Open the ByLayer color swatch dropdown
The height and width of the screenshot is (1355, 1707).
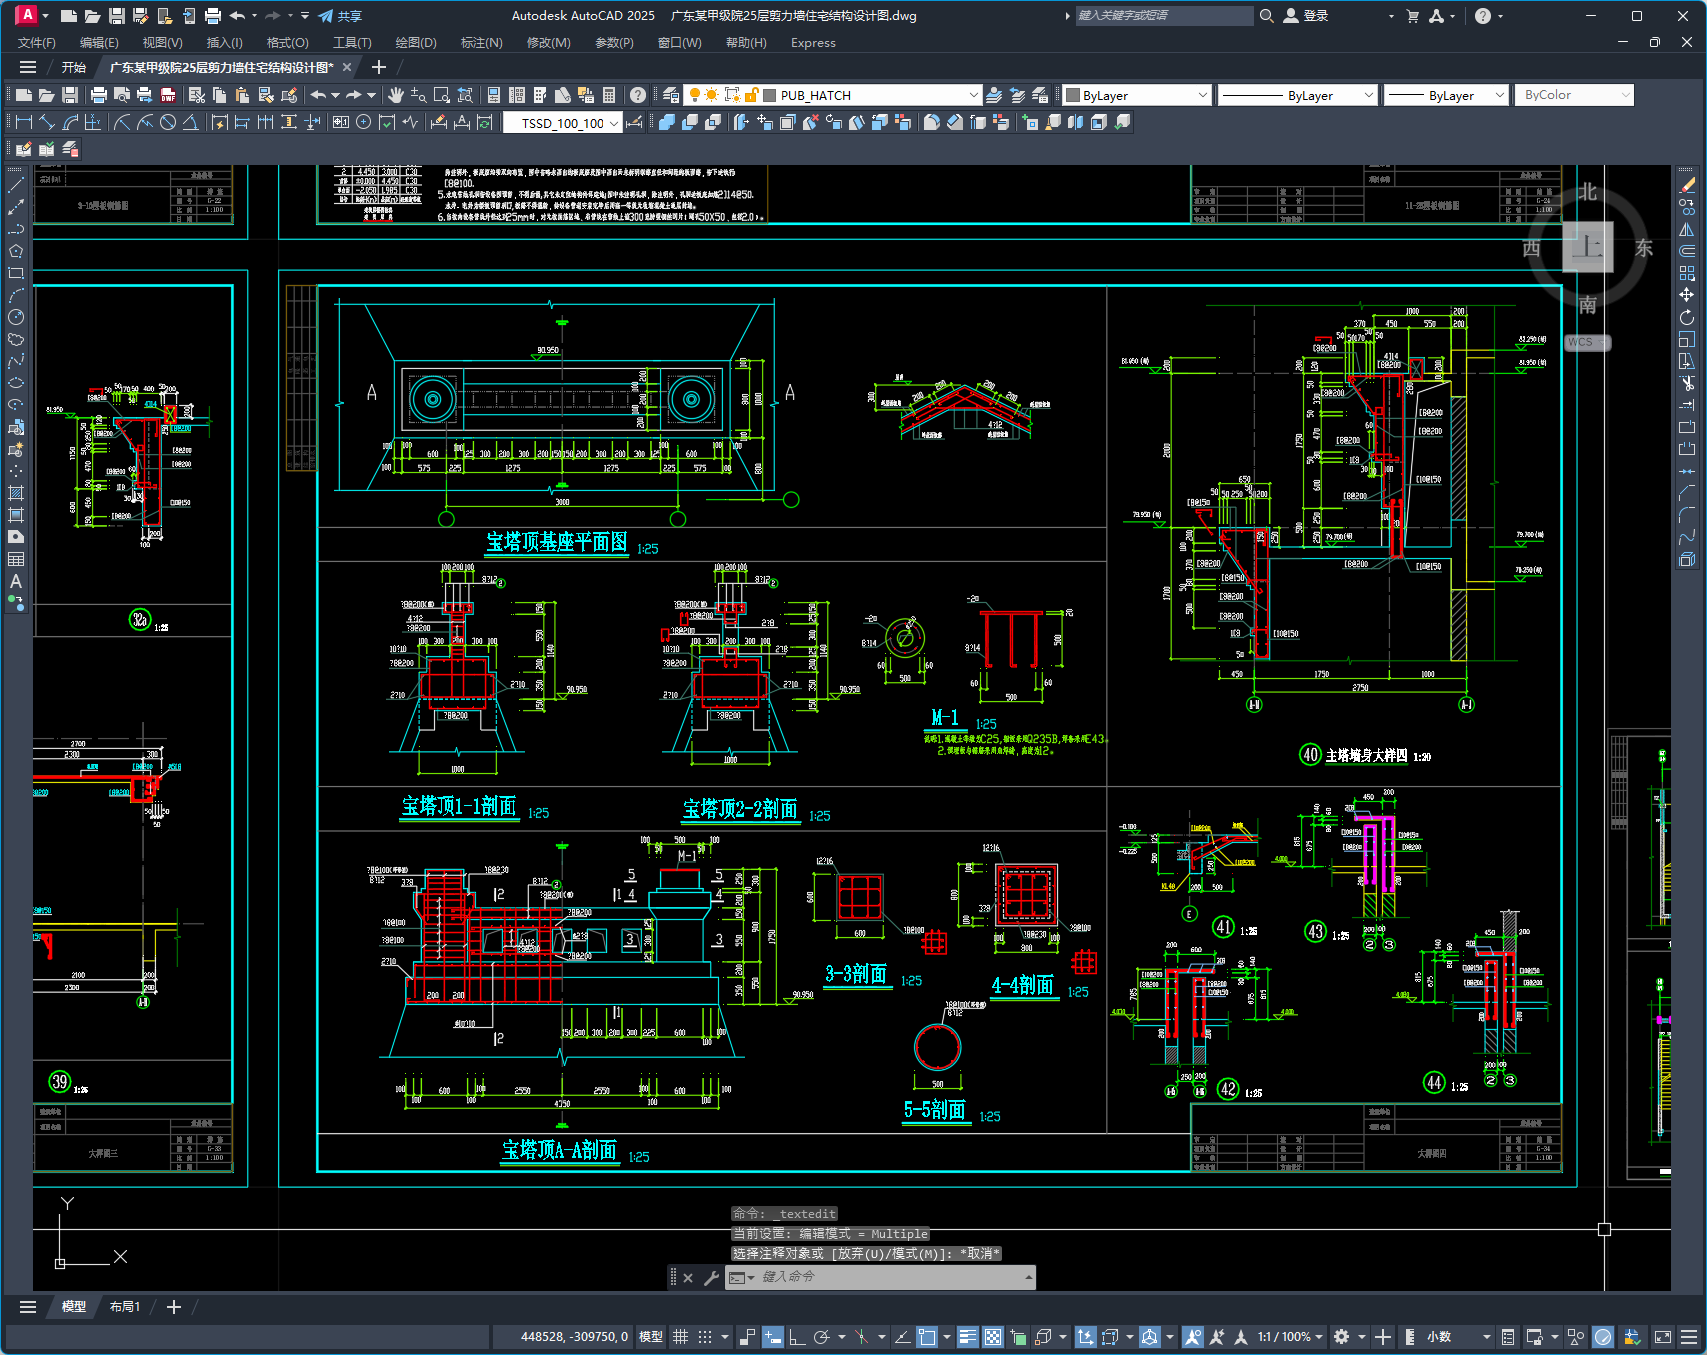(1137, 95)
